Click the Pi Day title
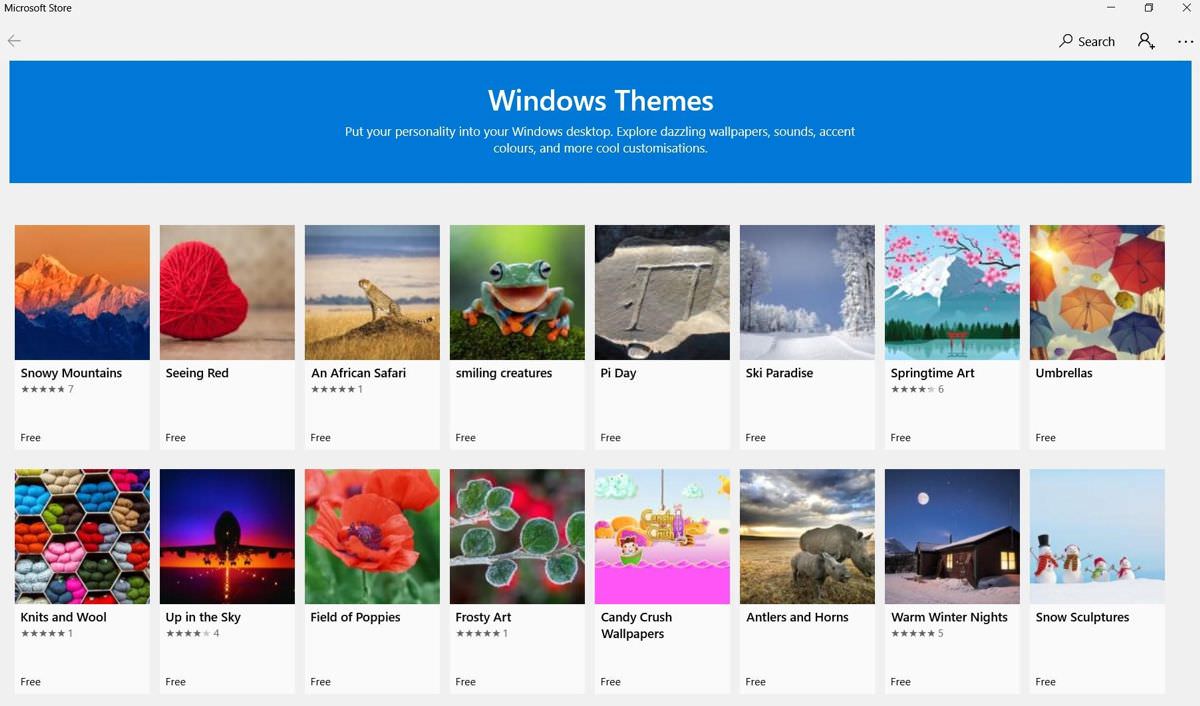The image size is (1200, 706). 618,373
